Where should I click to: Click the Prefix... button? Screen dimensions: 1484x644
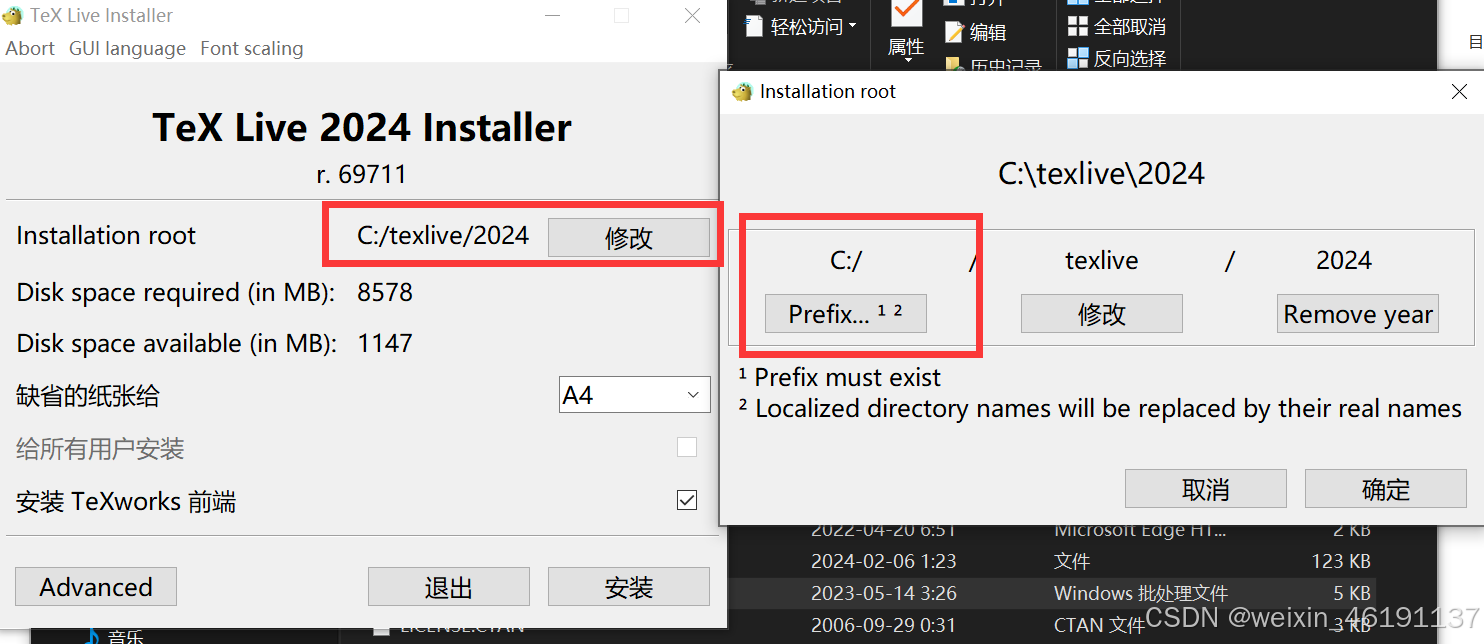pos(843,313)
